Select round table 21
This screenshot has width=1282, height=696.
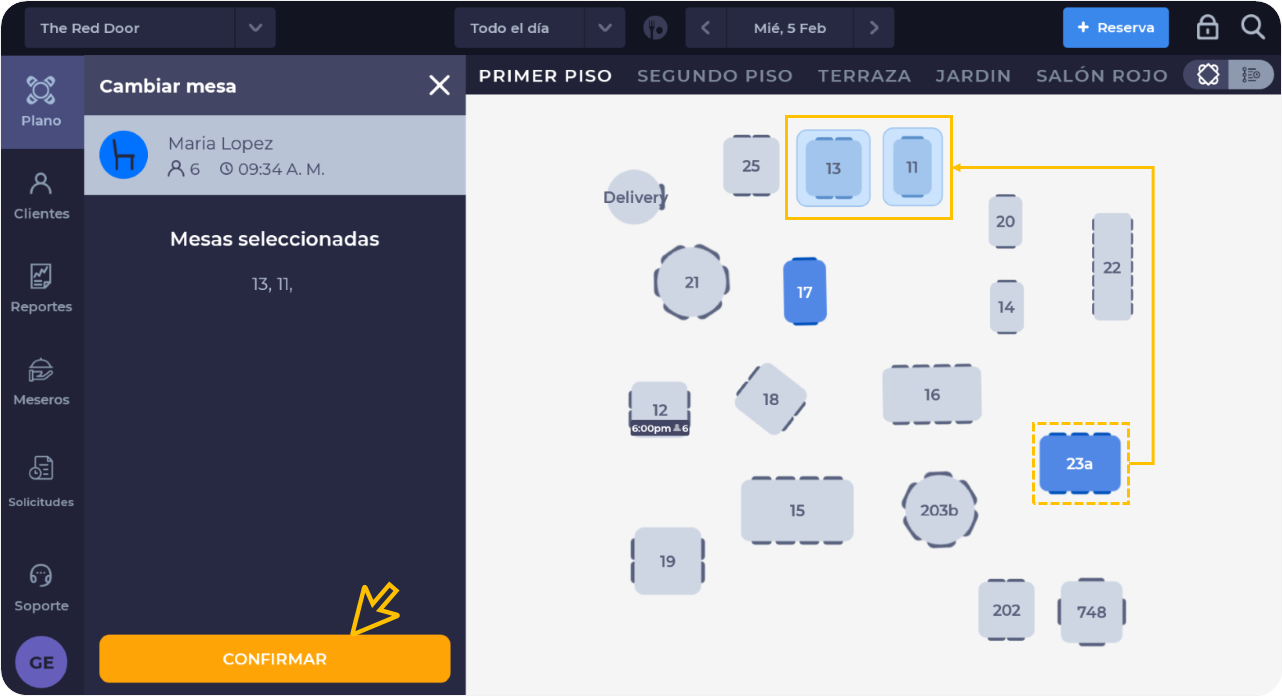[x=692, y=282]
